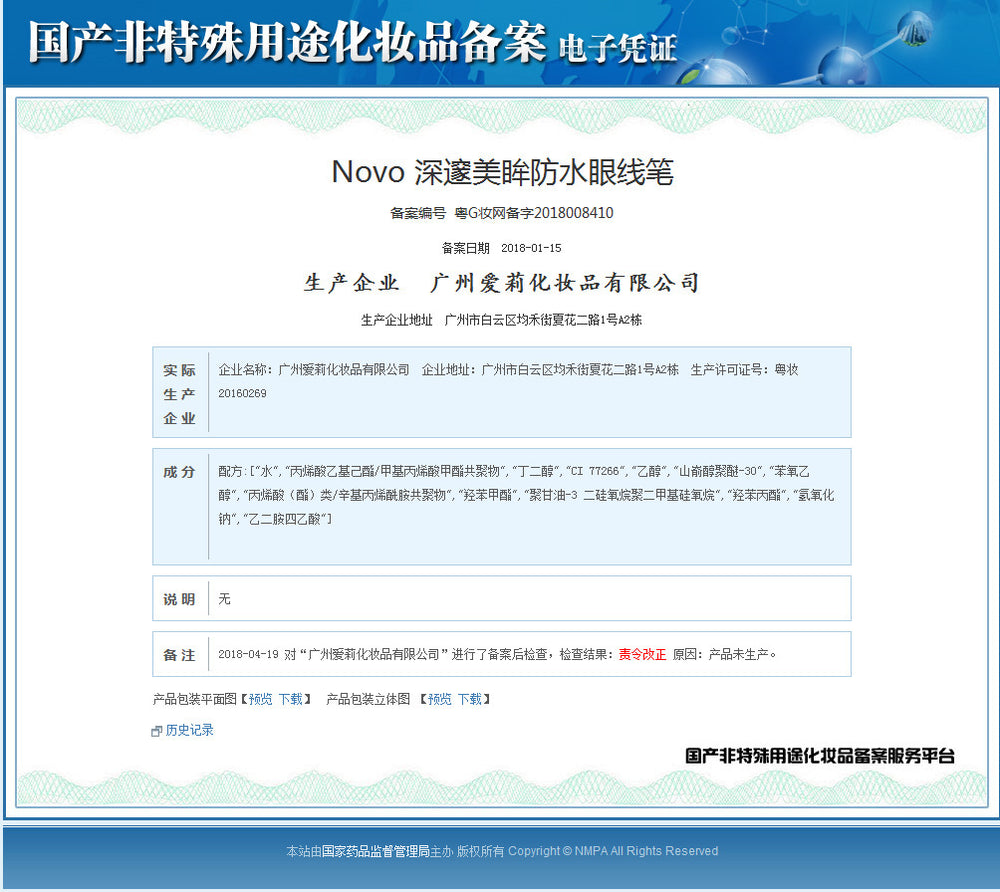Click the product title Novo 深邃美眸防水眼线笔
The image size is (1000, 892).
(503, 172)
